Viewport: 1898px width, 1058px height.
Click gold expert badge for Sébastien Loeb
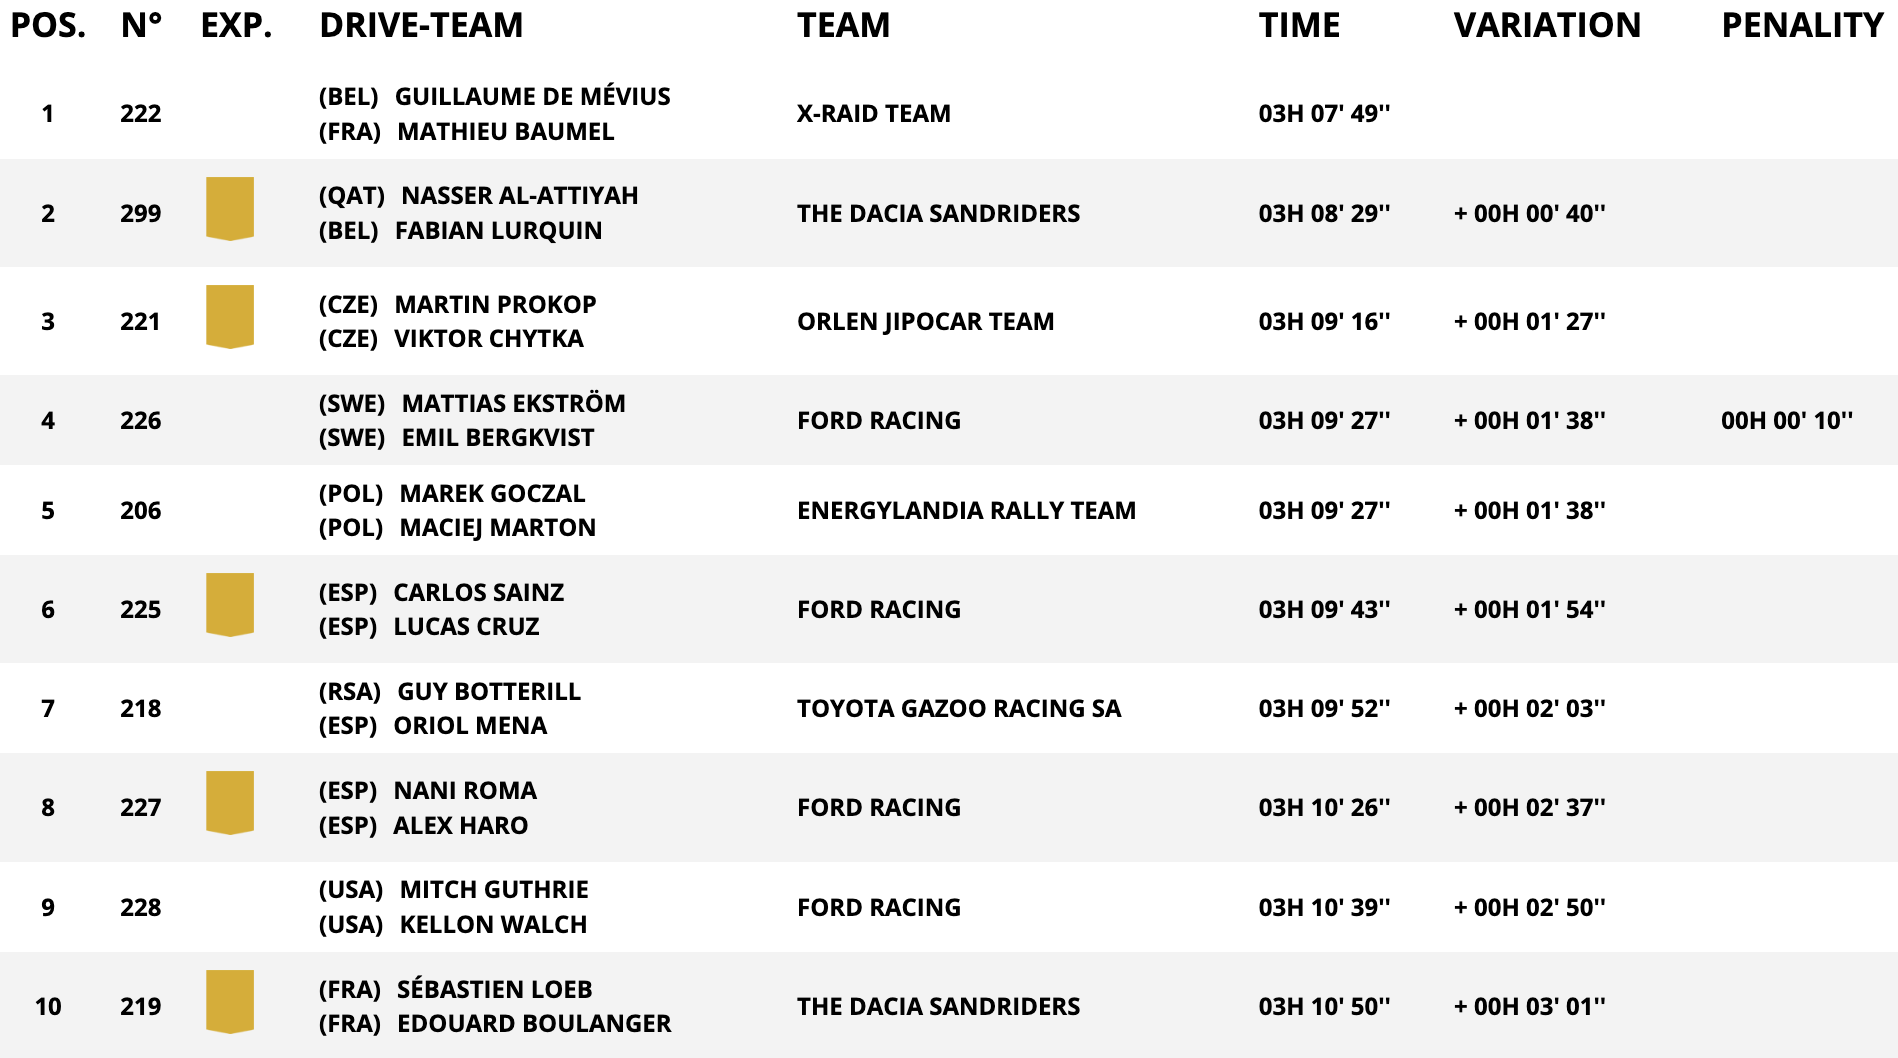230,1002
